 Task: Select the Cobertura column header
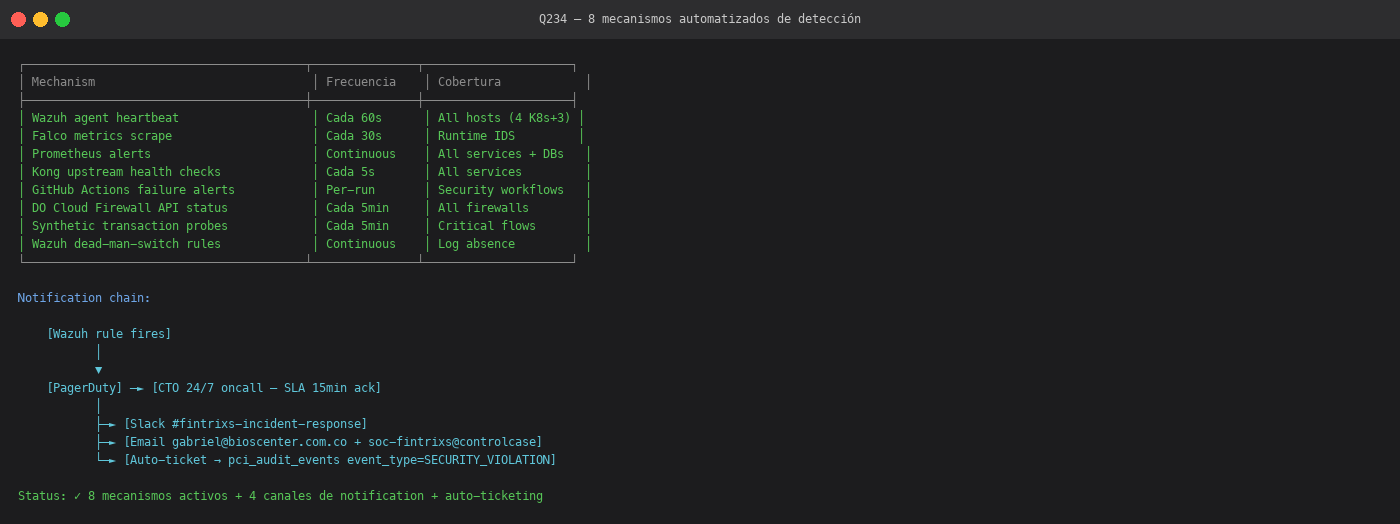pyautogui.click(x=469, y=82)
